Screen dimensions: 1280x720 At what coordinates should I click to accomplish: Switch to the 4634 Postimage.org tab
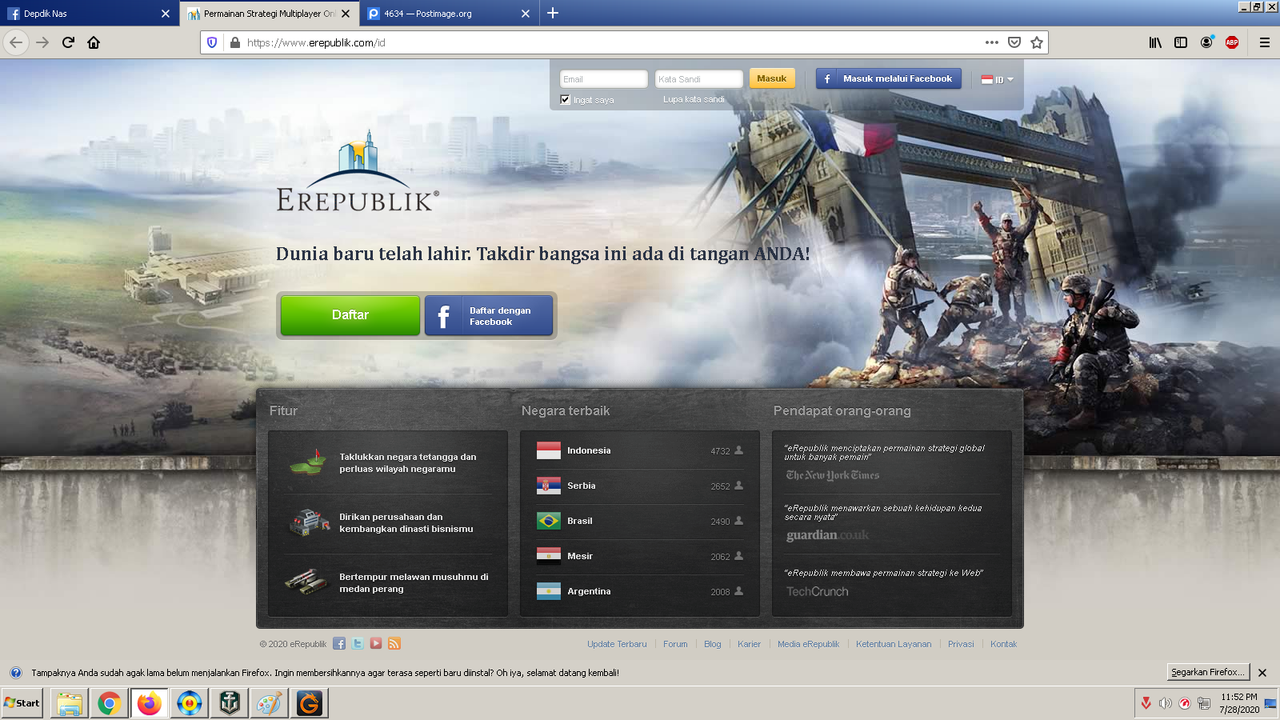(x=450, y=13)
